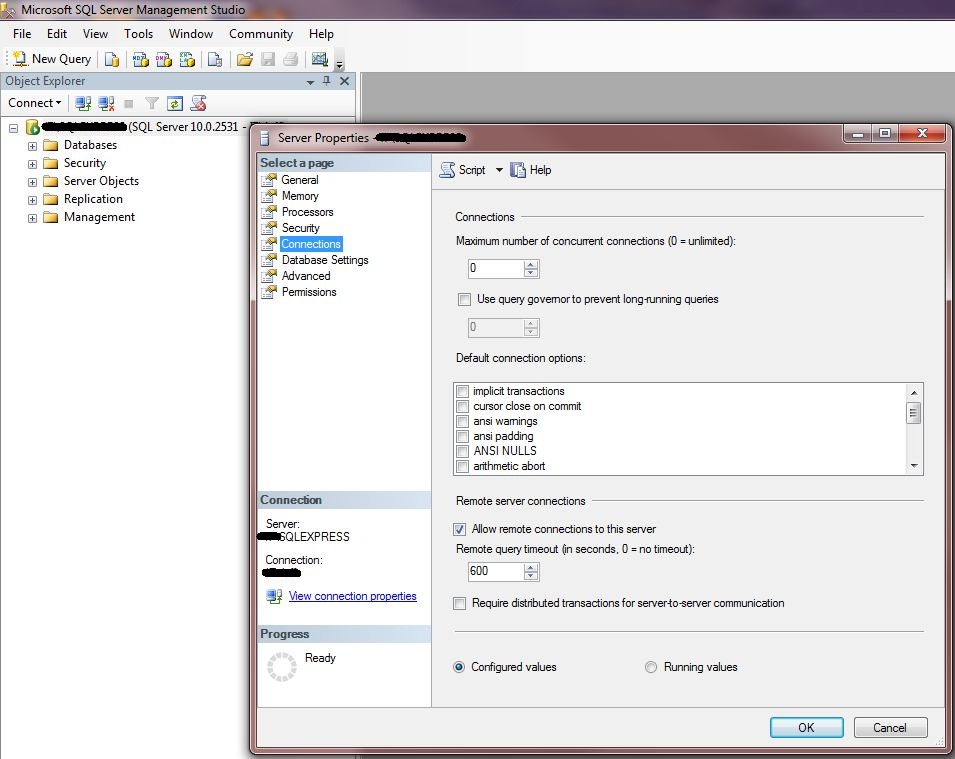Click the Stop square icon in Object Explorer
The image size is (955, 759).
click(129, 104)
